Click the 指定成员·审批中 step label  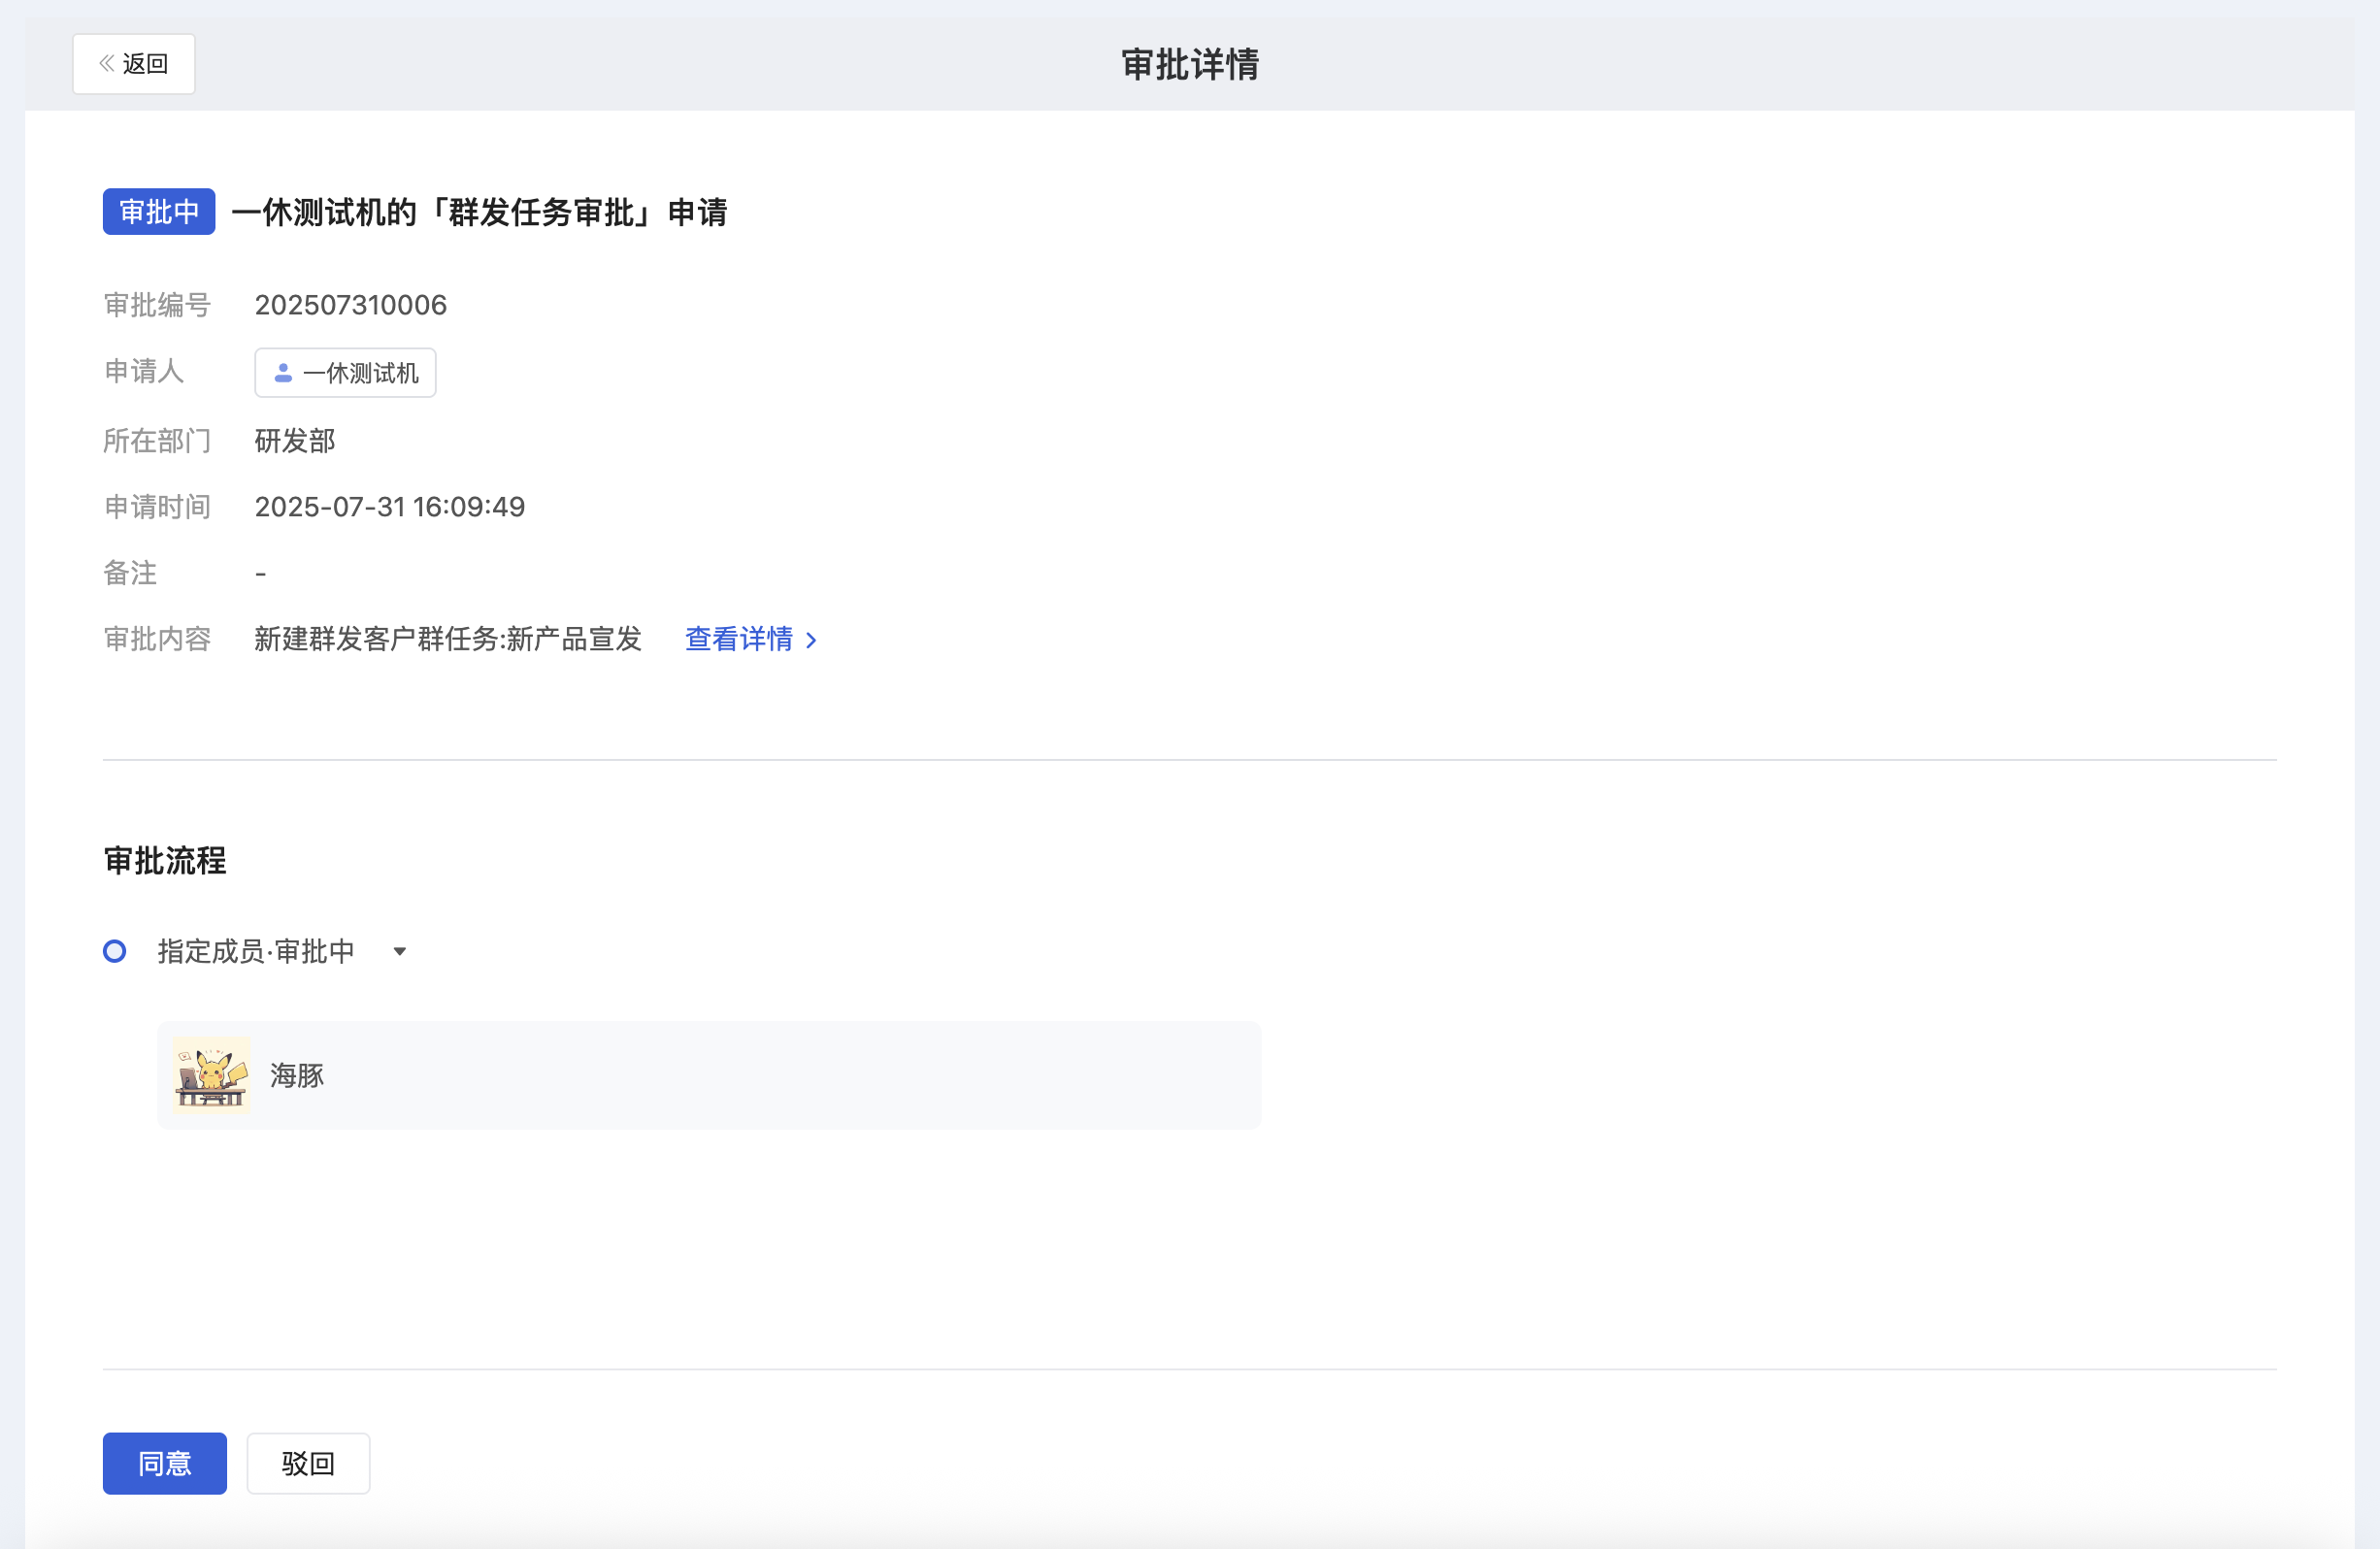(256, 951)
